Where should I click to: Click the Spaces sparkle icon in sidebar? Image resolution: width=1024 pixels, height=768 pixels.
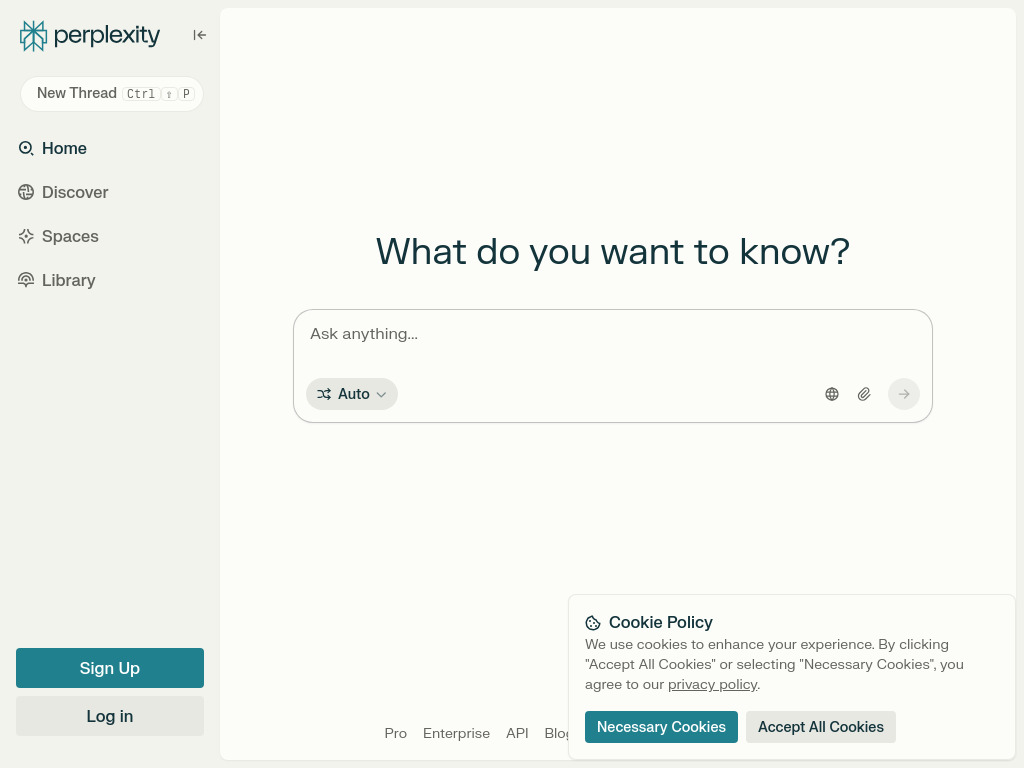pos(26,236)
